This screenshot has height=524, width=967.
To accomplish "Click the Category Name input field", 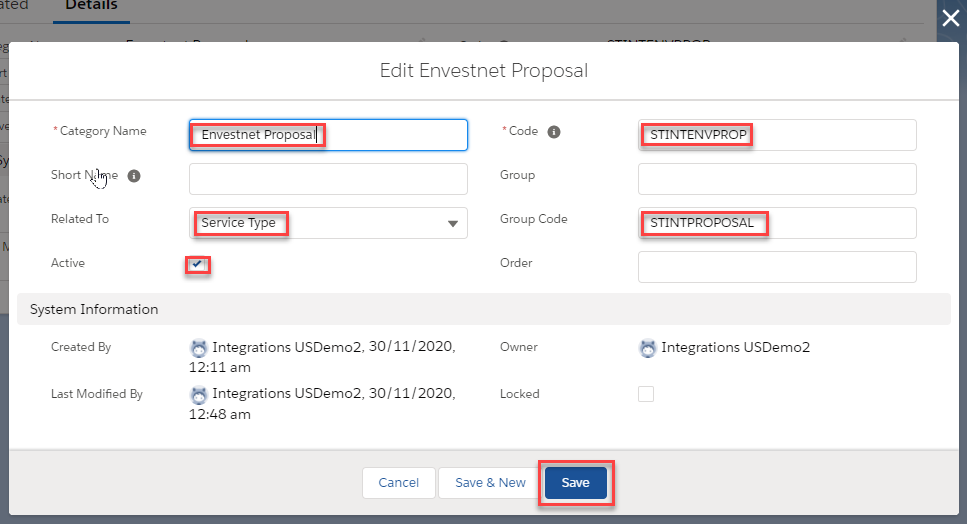I will point(328,135).
